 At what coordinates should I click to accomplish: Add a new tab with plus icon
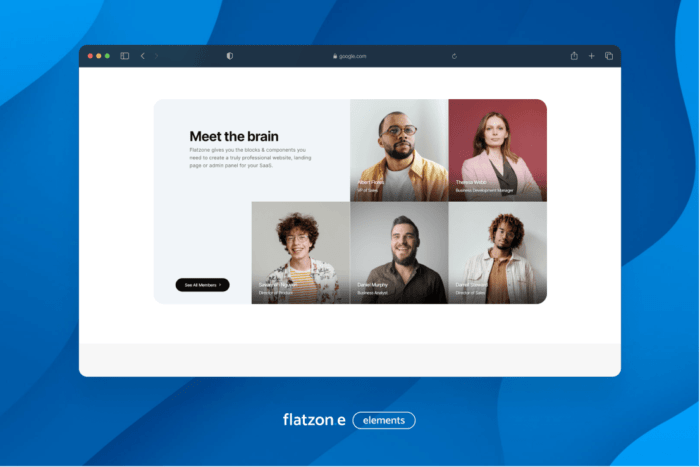click(x=591, y=56)
